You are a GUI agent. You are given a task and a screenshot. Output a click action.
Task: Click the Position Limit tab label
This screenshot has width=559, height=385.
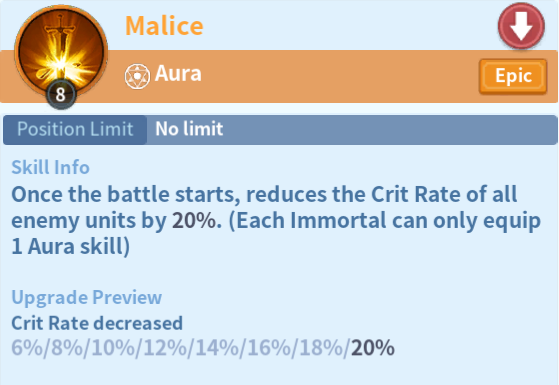[75, 129]
